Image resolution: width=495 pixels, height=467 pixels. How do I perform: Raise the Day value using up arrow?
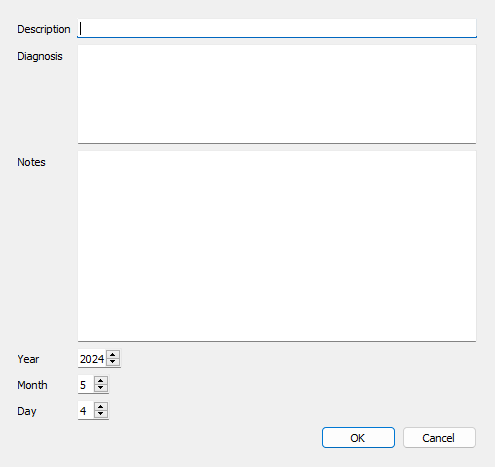point(101,407)
